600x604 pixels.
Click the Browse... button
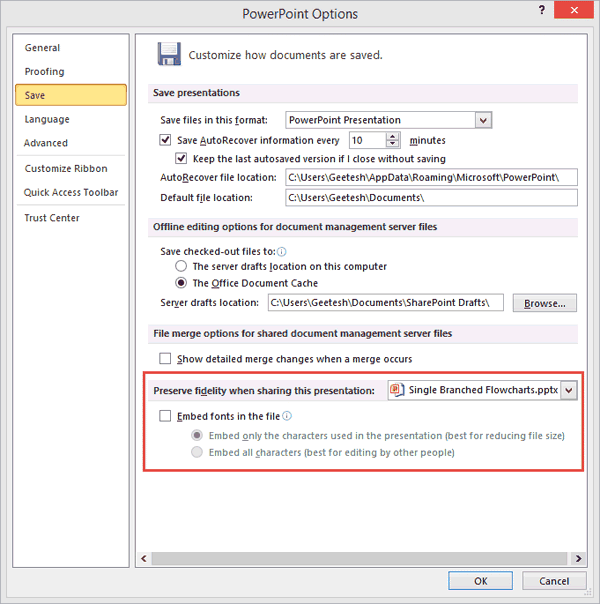point(545,303)
